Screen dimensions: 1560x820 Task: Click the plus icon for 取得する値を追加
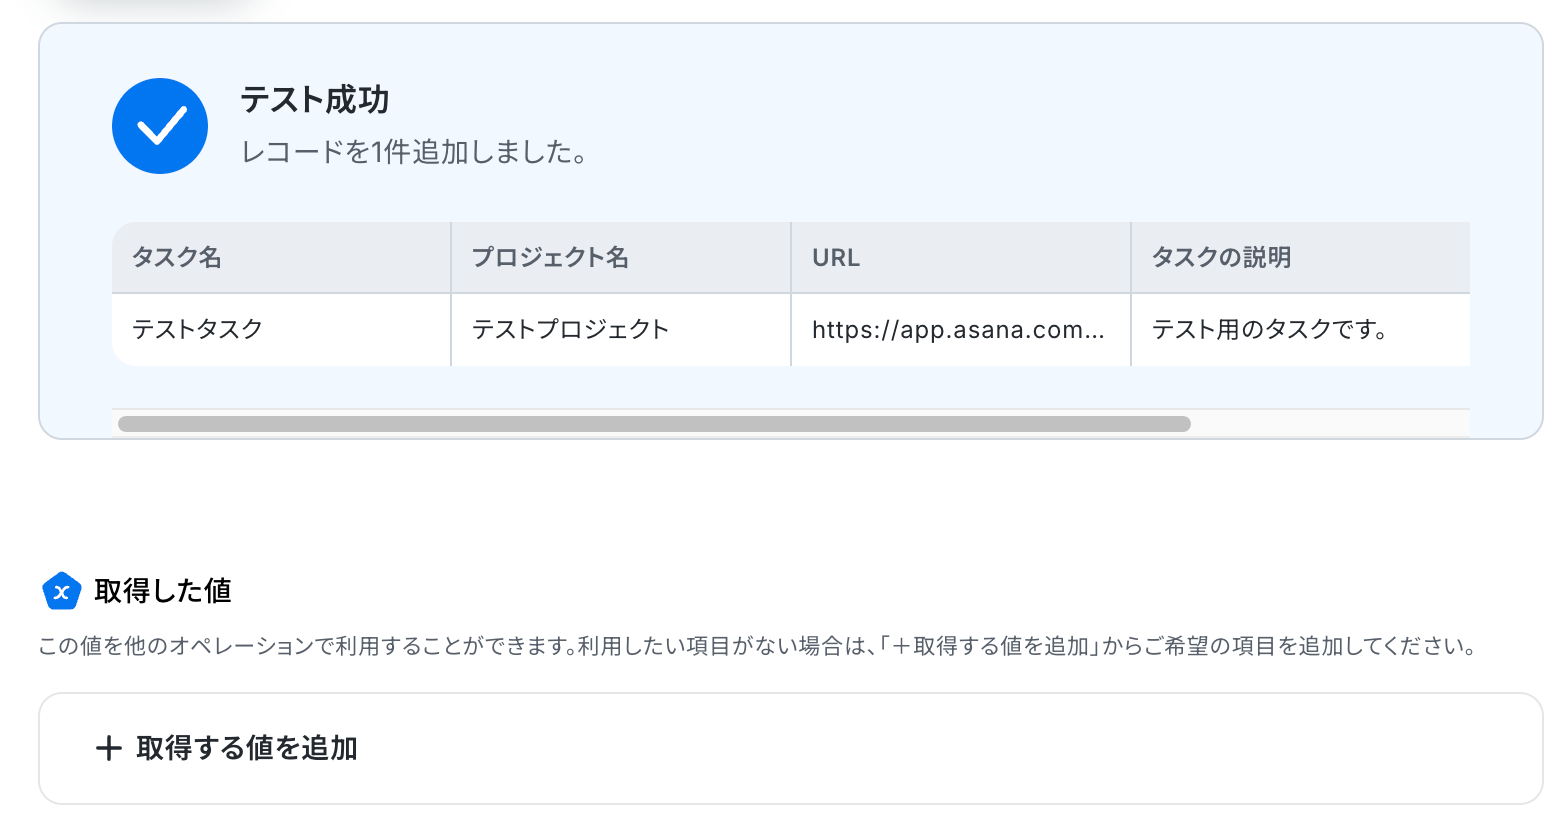coord(108,748)
